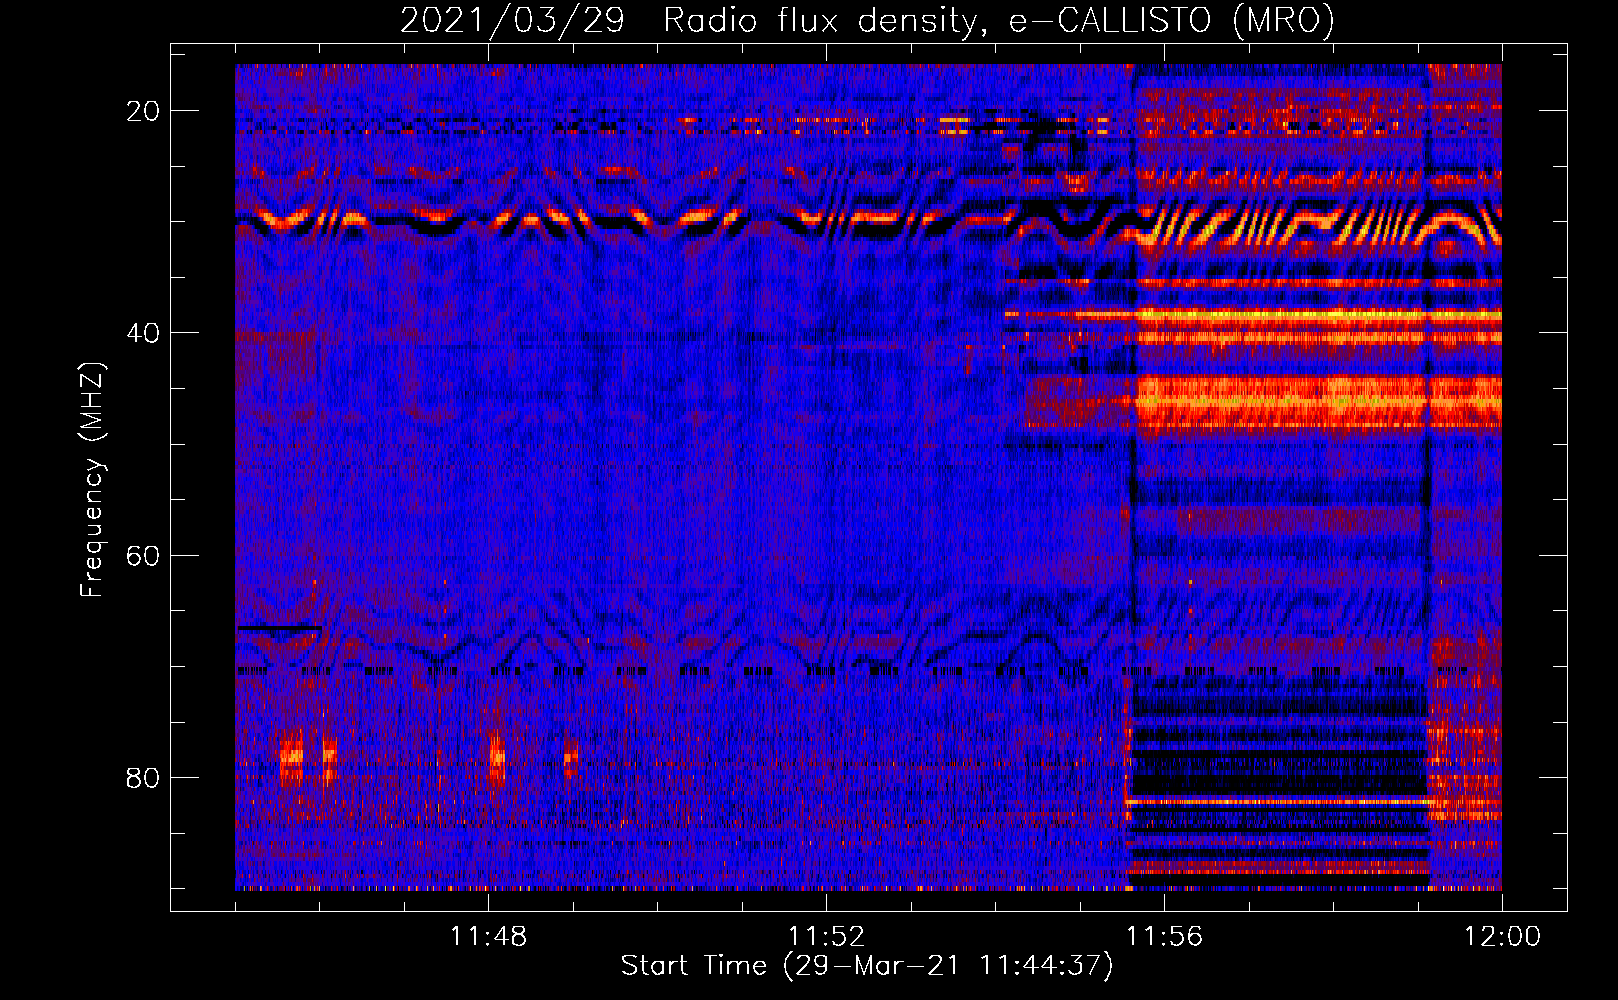Click the 12:00 time tick label
The height and width of the screenshot is (1000, 1618).
(1502, 937)
